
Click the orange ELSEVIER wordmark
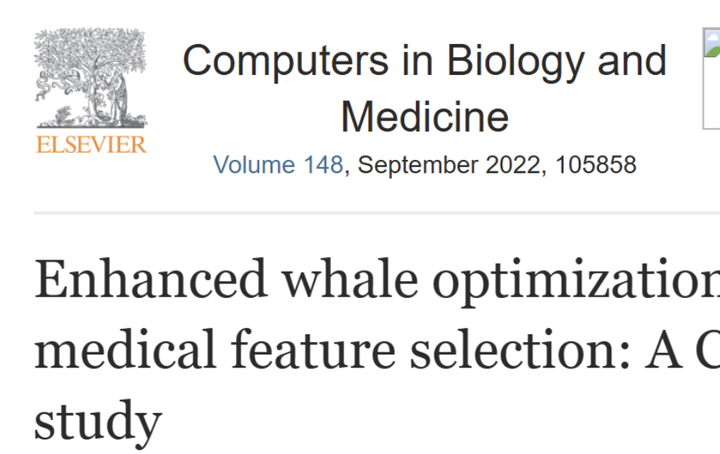tap(91, 145)
